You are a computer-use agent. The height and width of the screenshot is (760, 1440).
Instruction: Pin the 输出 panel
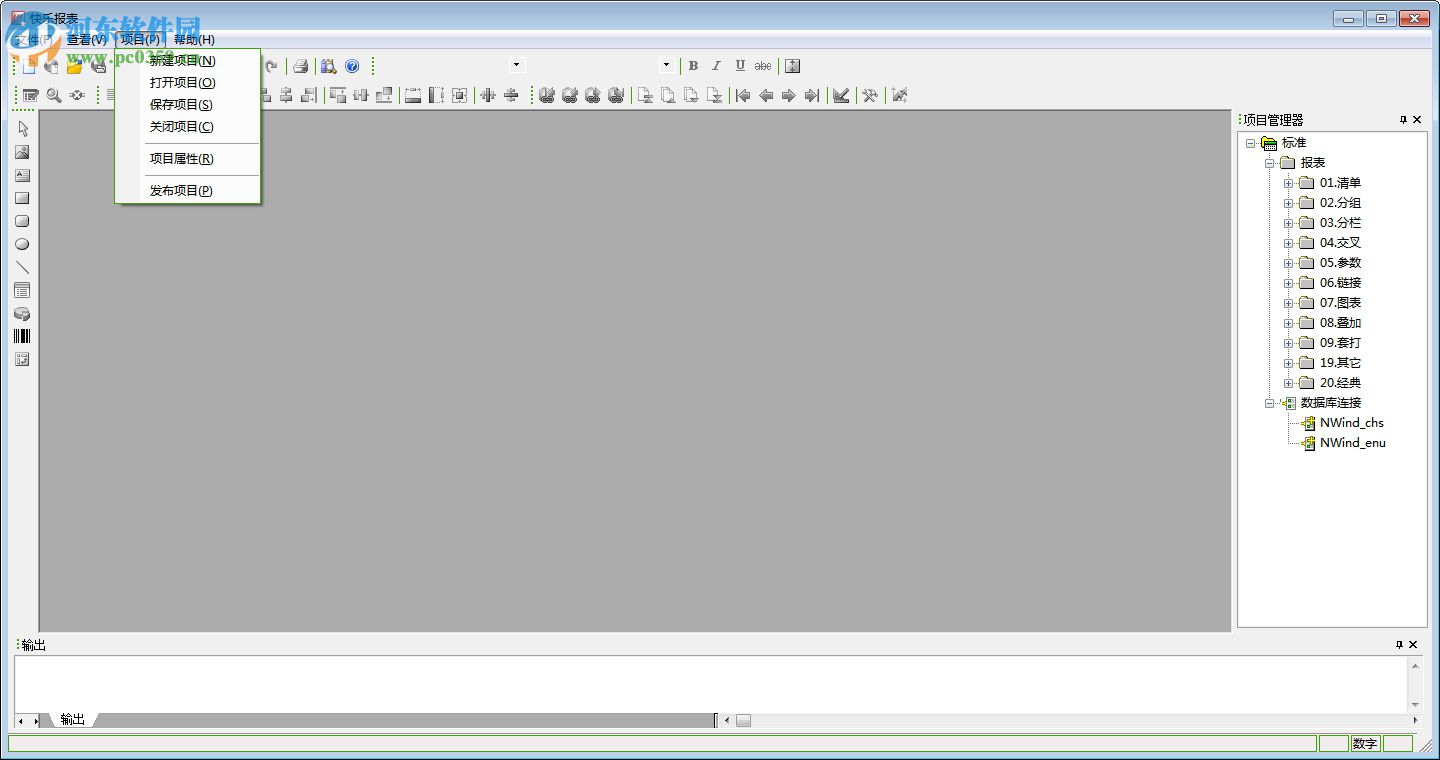[1400, 645]
